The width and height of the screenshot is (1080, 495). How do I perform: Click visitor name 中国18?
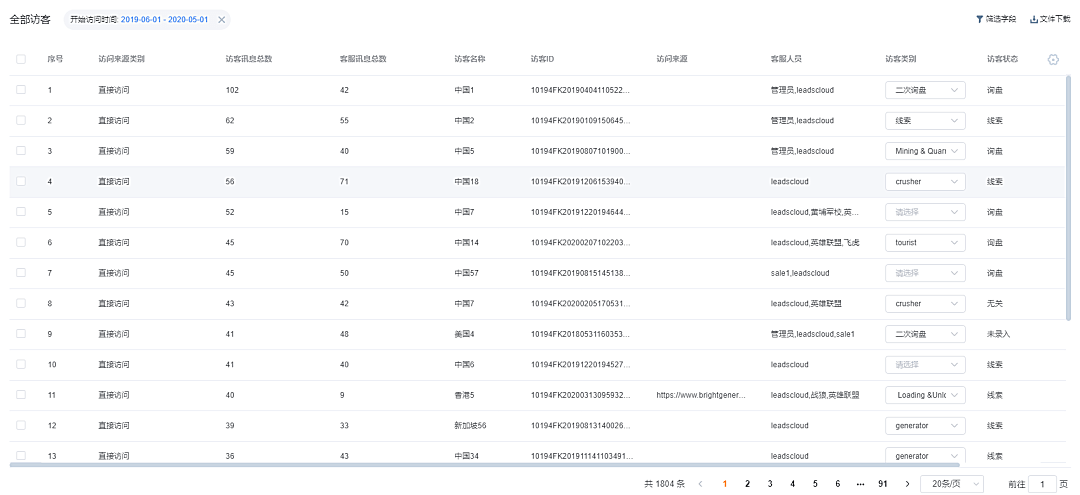pos(468,181)
